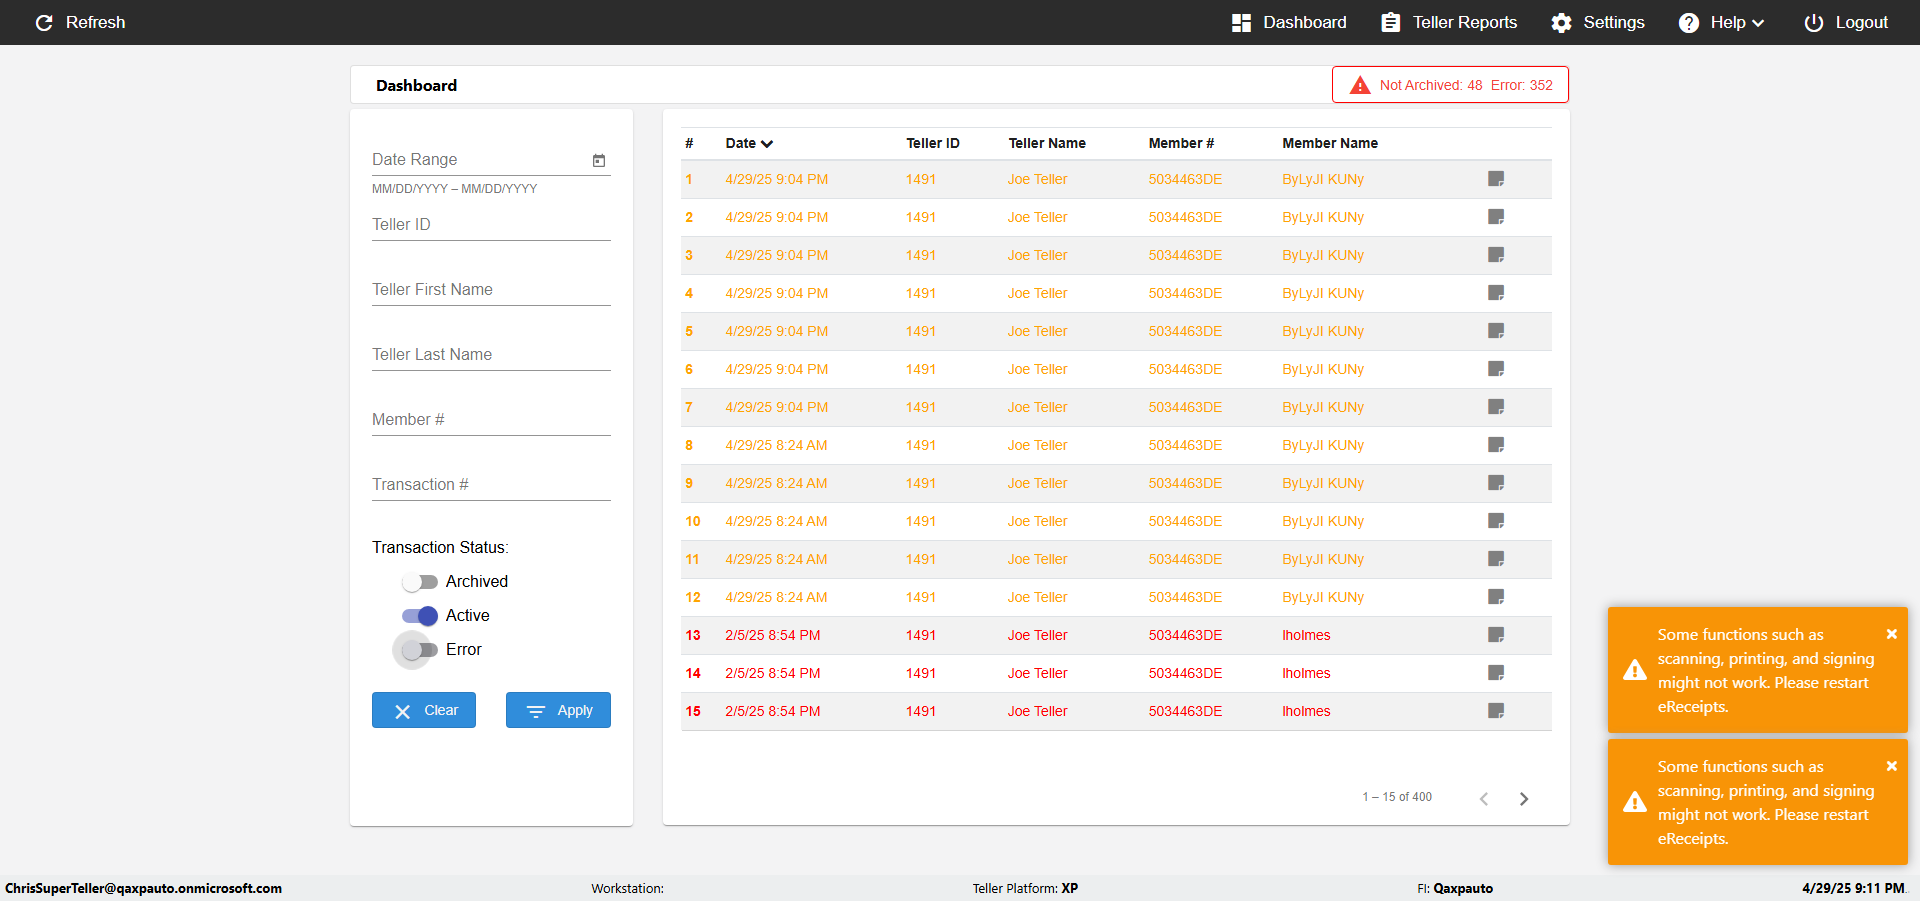The height and width of the screenshot is (901, 1920).
Task: Open the Settings menu item
Action: coord(1597,22)
